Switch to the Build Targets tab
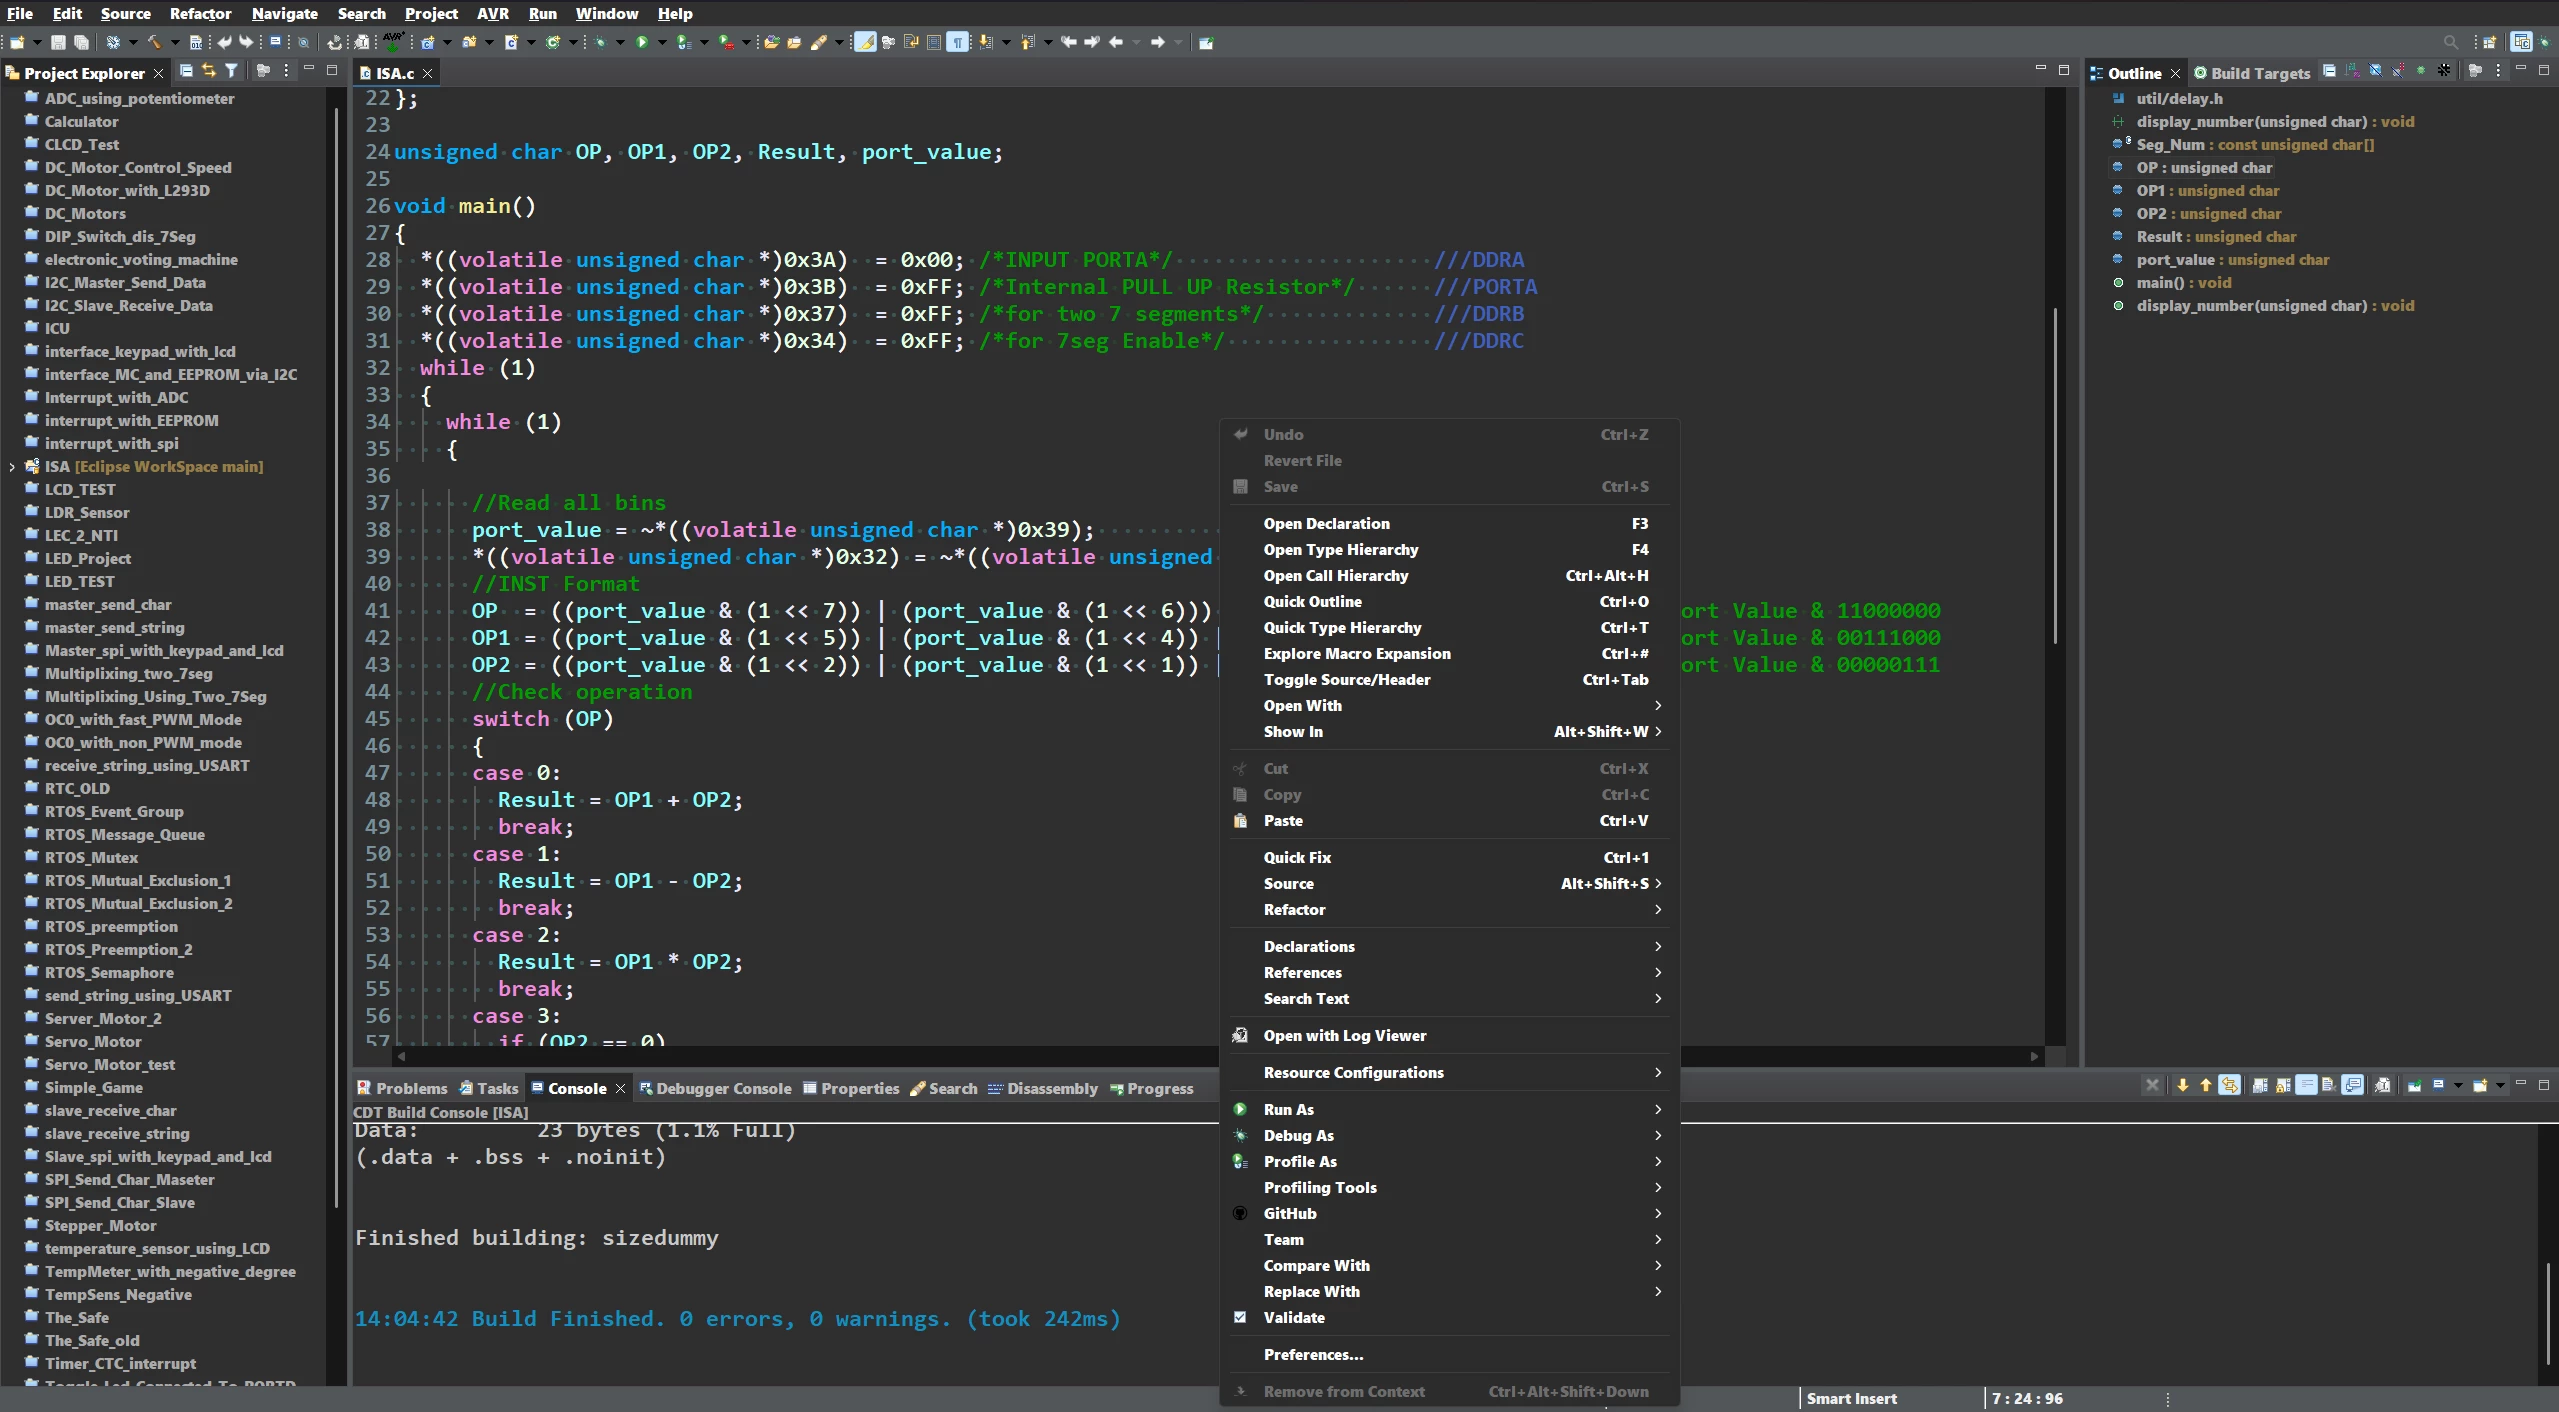 [x=2251, y=73]
